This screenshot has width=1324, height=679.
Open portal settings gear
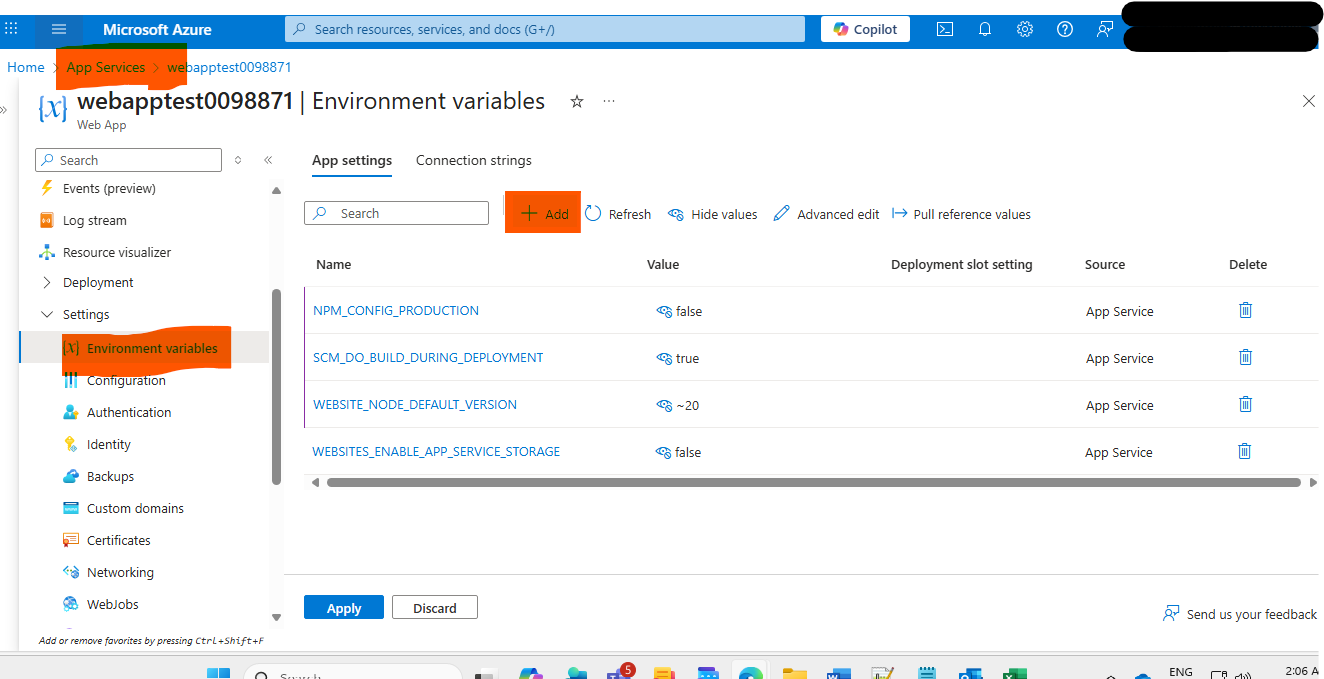[x=1025, y=29]
